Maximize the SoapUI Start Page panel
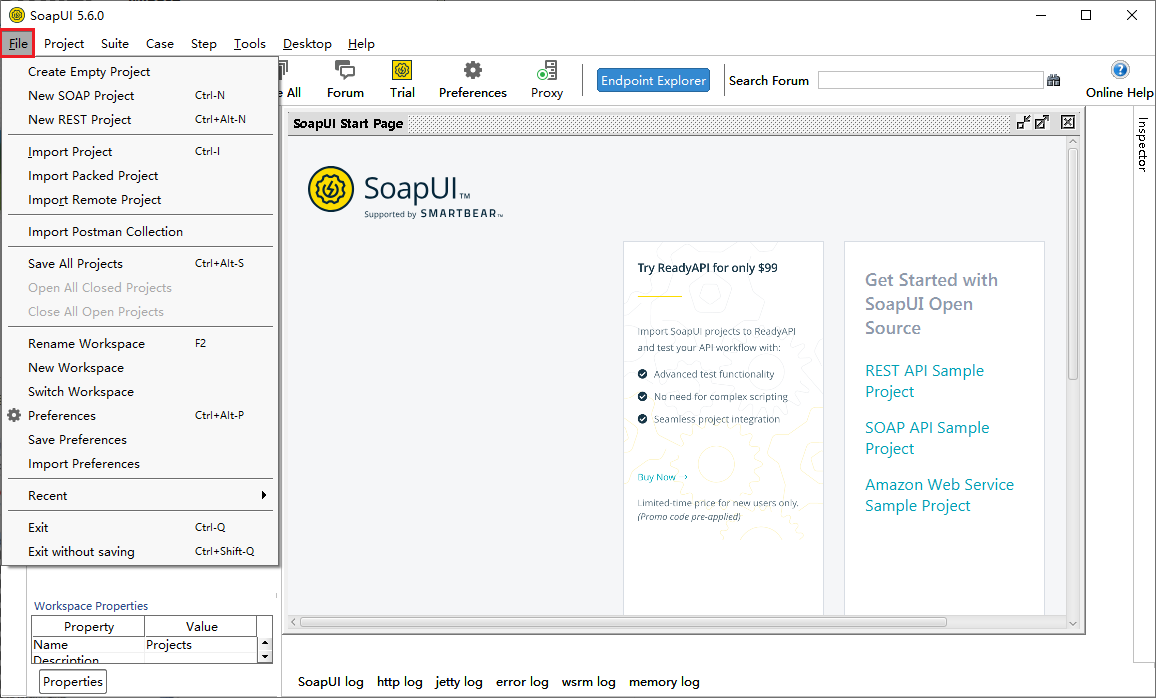This screenshot has width=1156, height=698. point(1042,122)
